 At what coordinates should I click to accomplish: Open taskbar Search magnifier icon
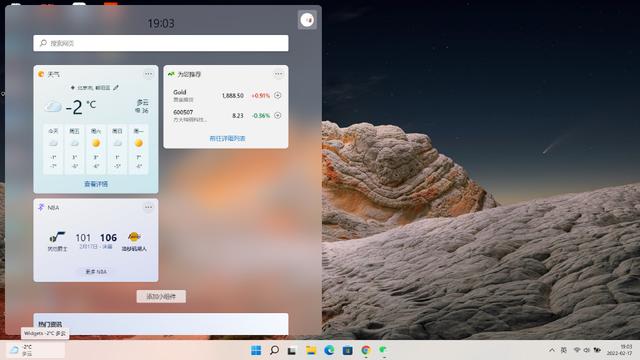[274, 350]
